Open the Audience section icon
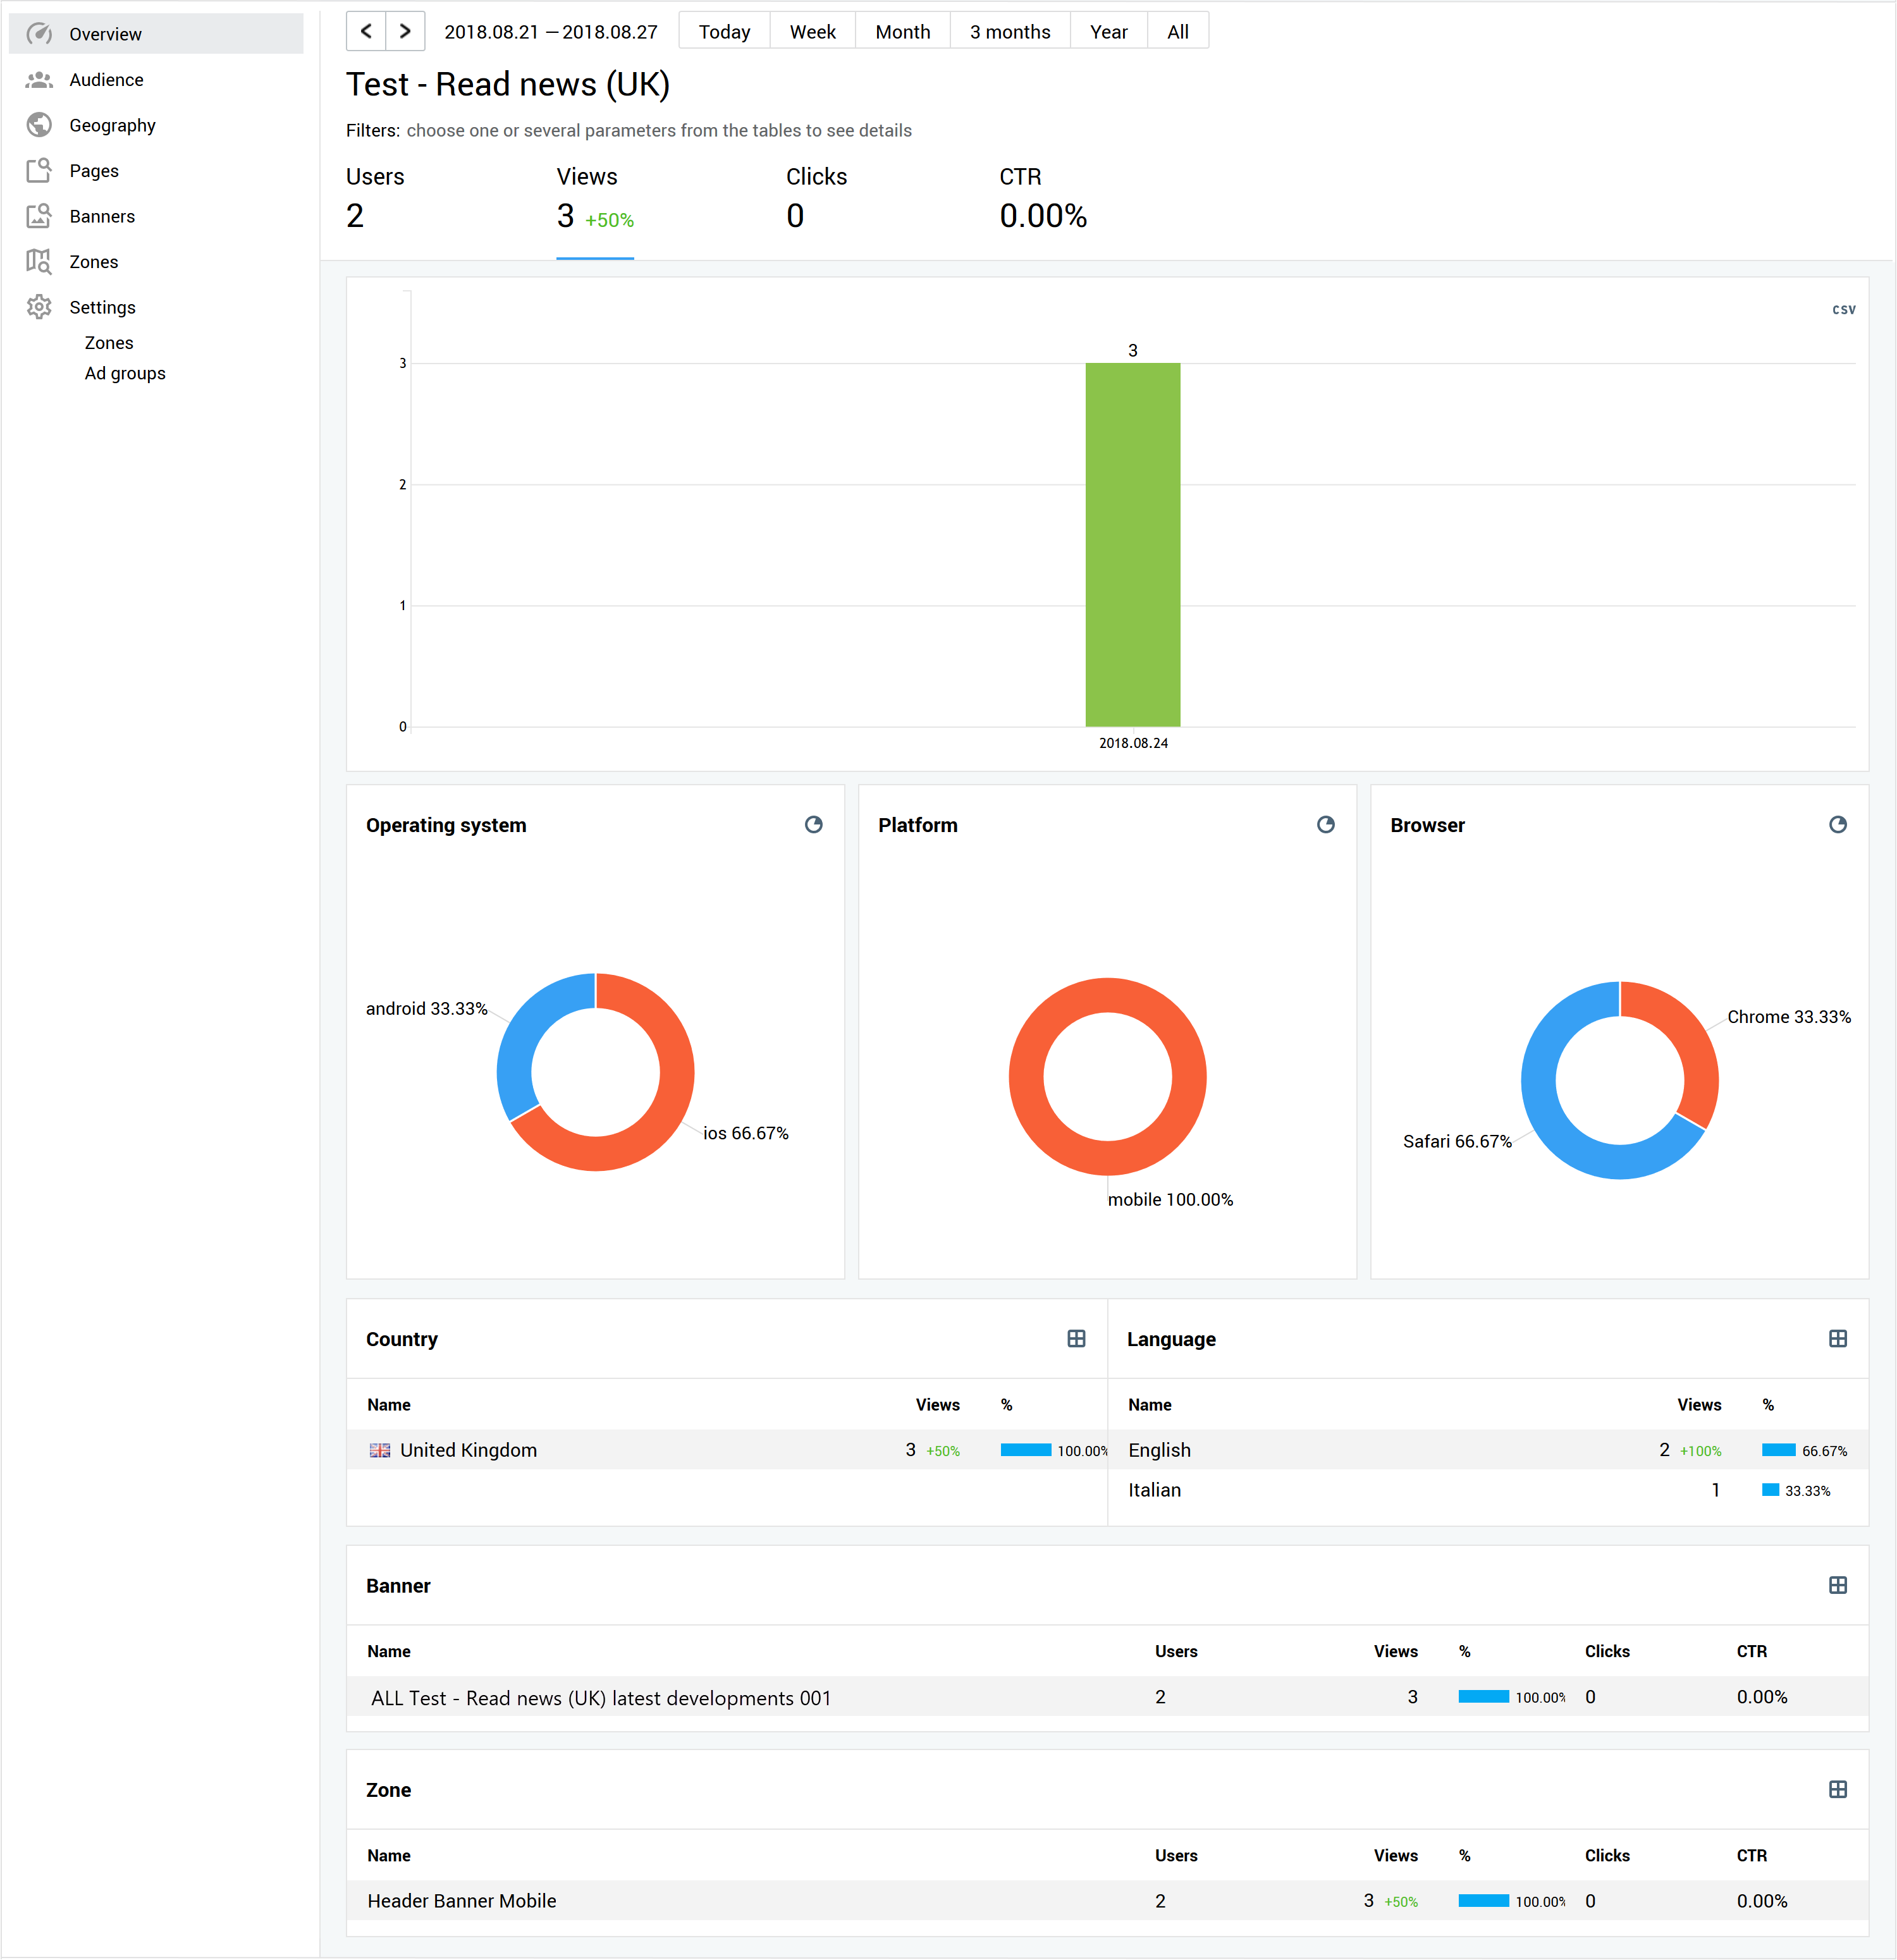 coord(39,80)
